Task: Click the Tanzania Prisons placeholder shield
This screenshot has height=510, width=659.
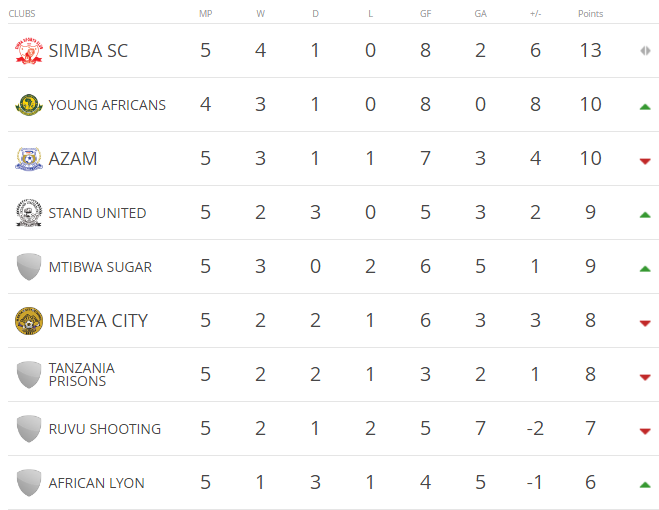Action: 29,375
